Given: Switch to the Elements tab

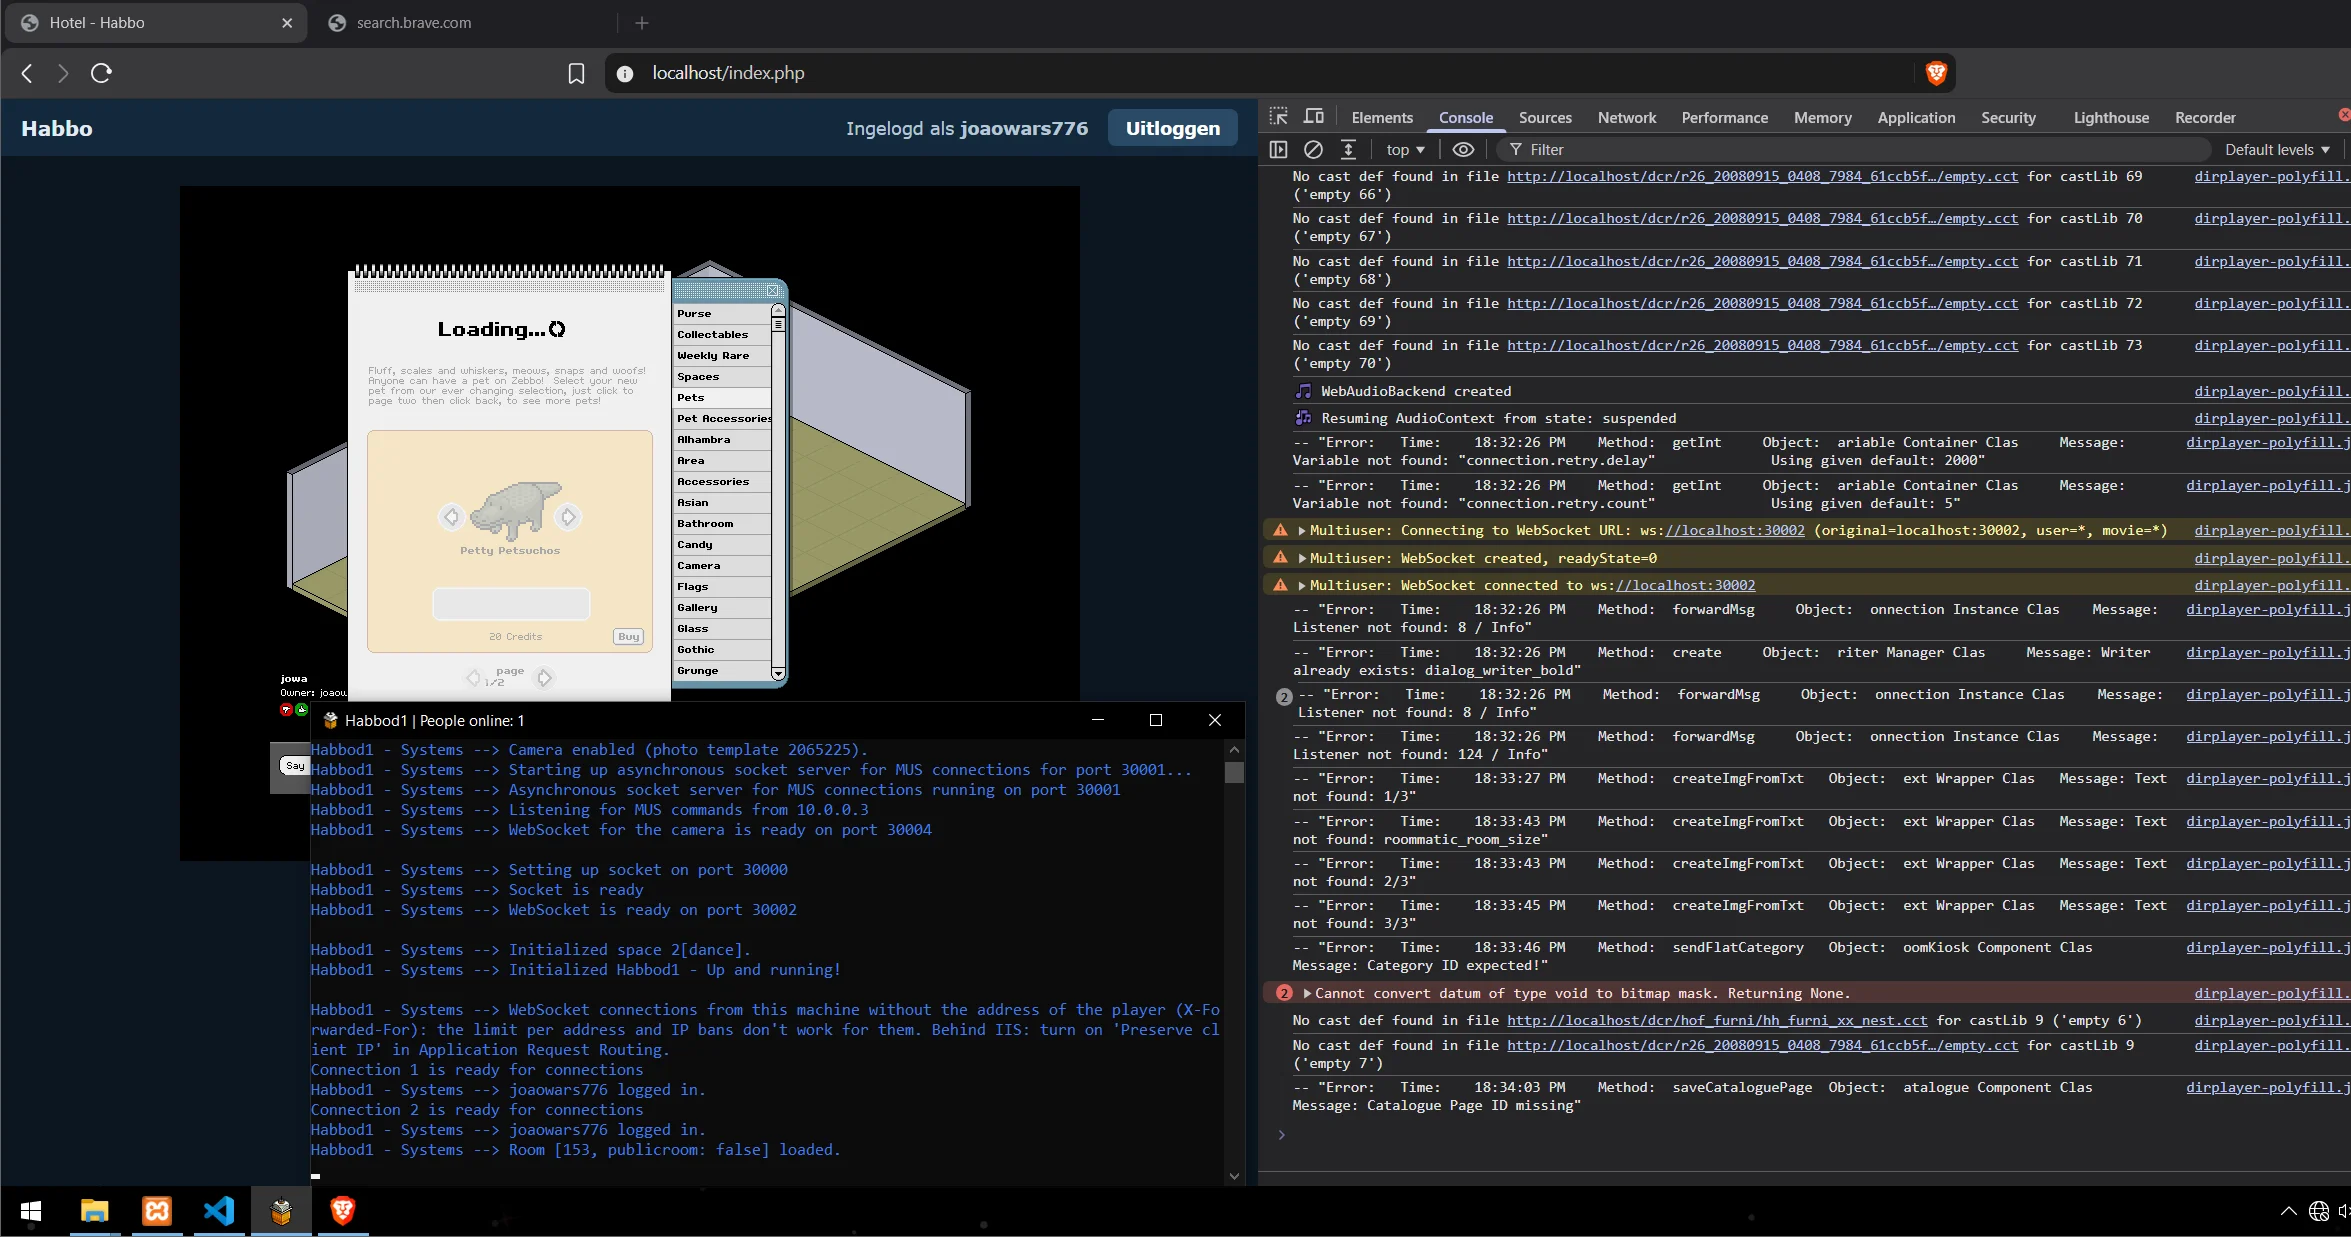Looking at the screenshot, I should (1382, 117).
